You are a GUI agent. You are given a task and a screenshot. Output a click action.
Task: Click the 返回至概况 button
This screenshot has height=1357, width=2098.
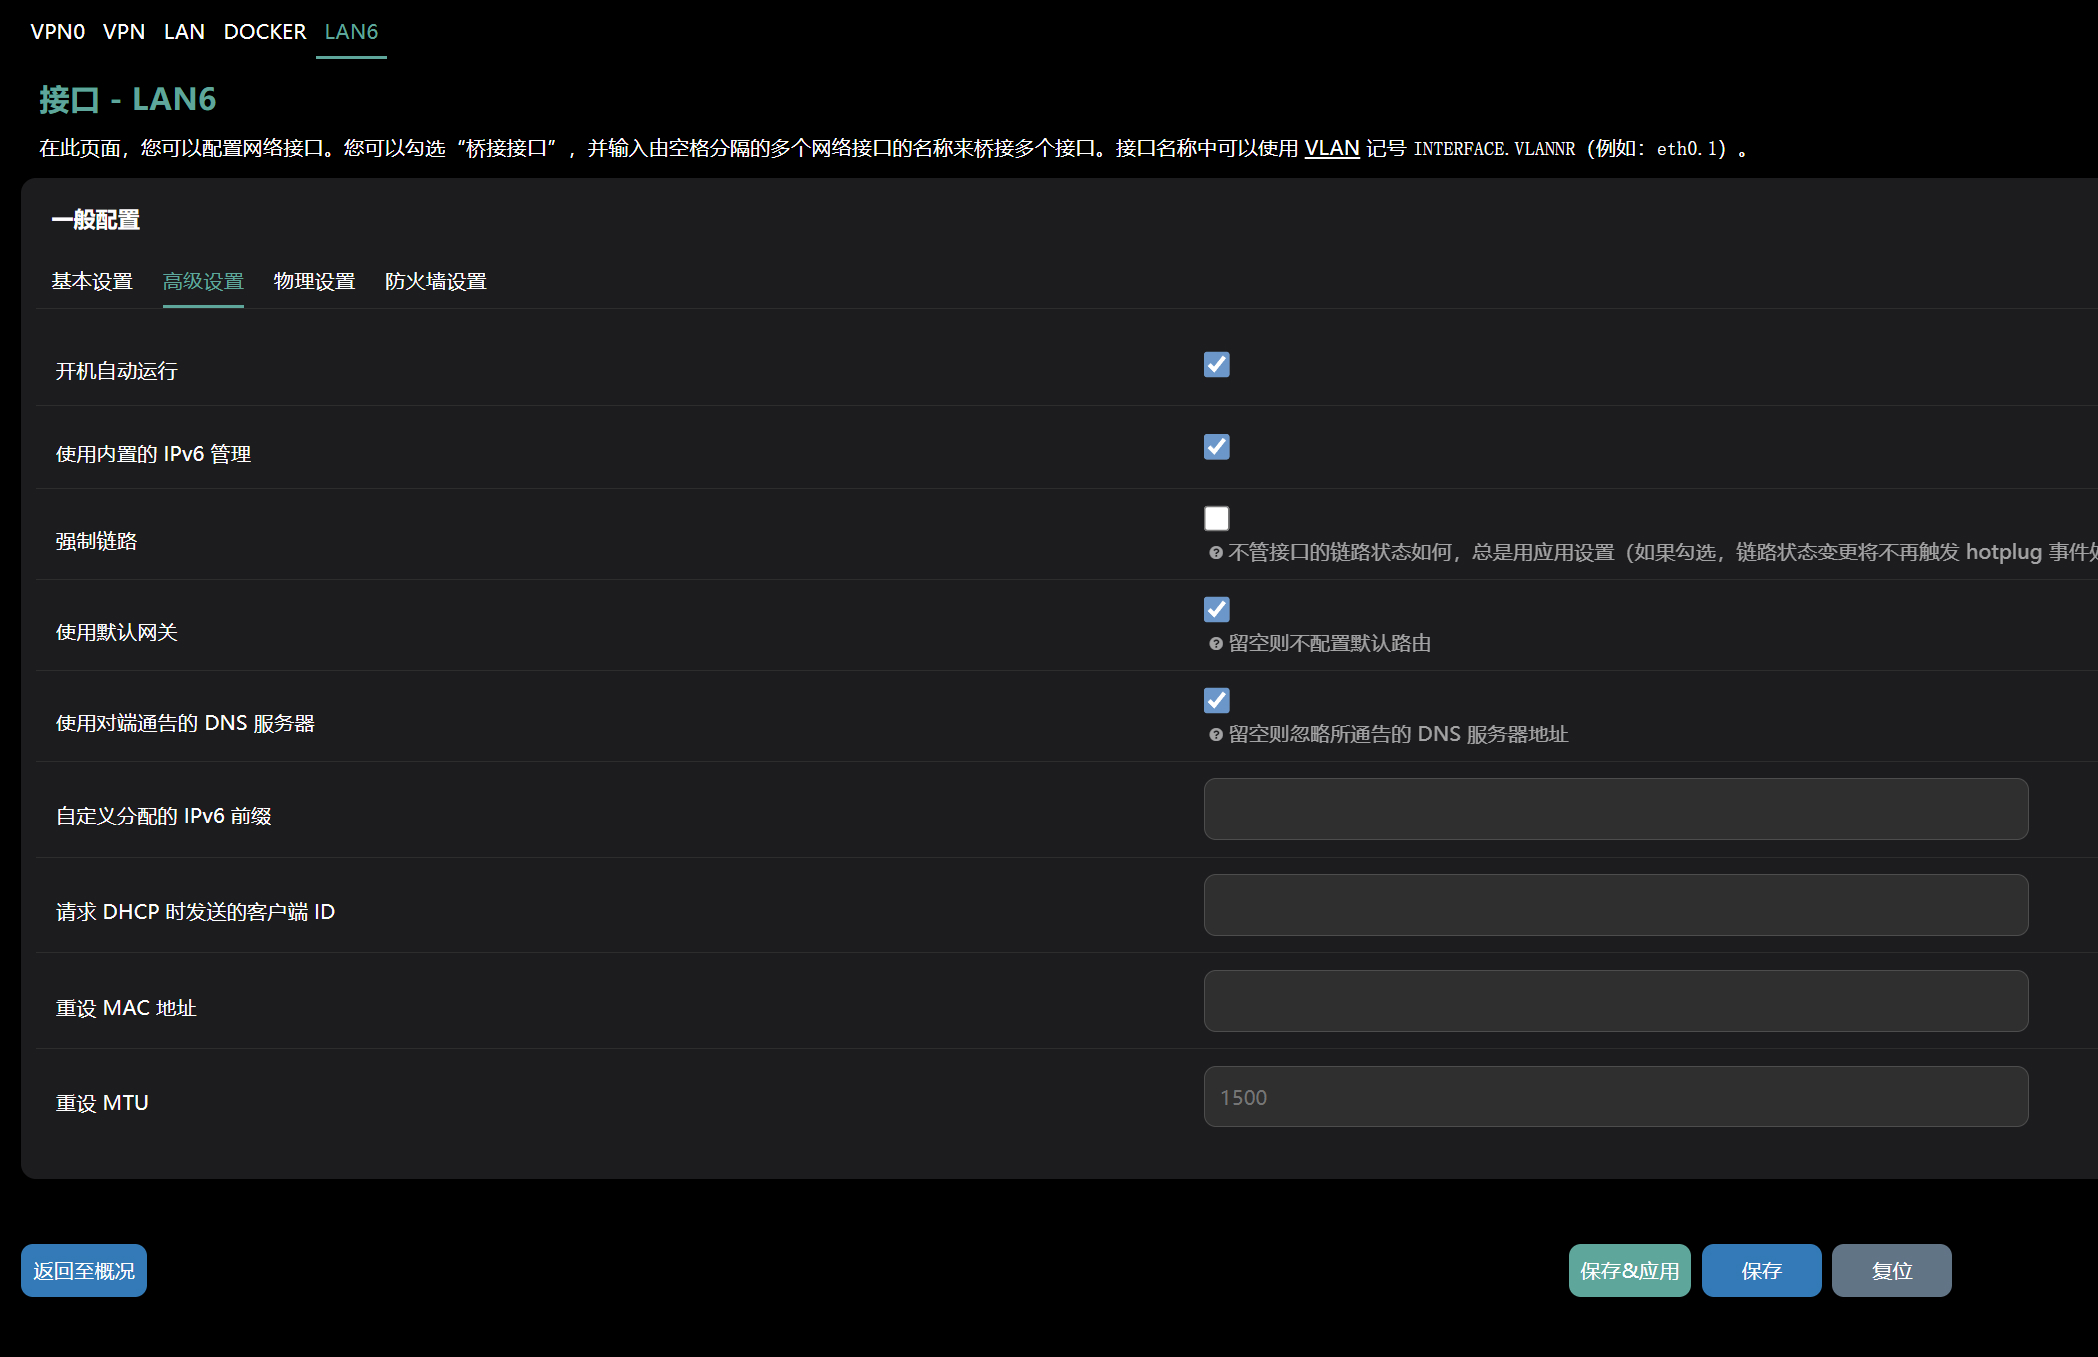tap(84, 1270)
